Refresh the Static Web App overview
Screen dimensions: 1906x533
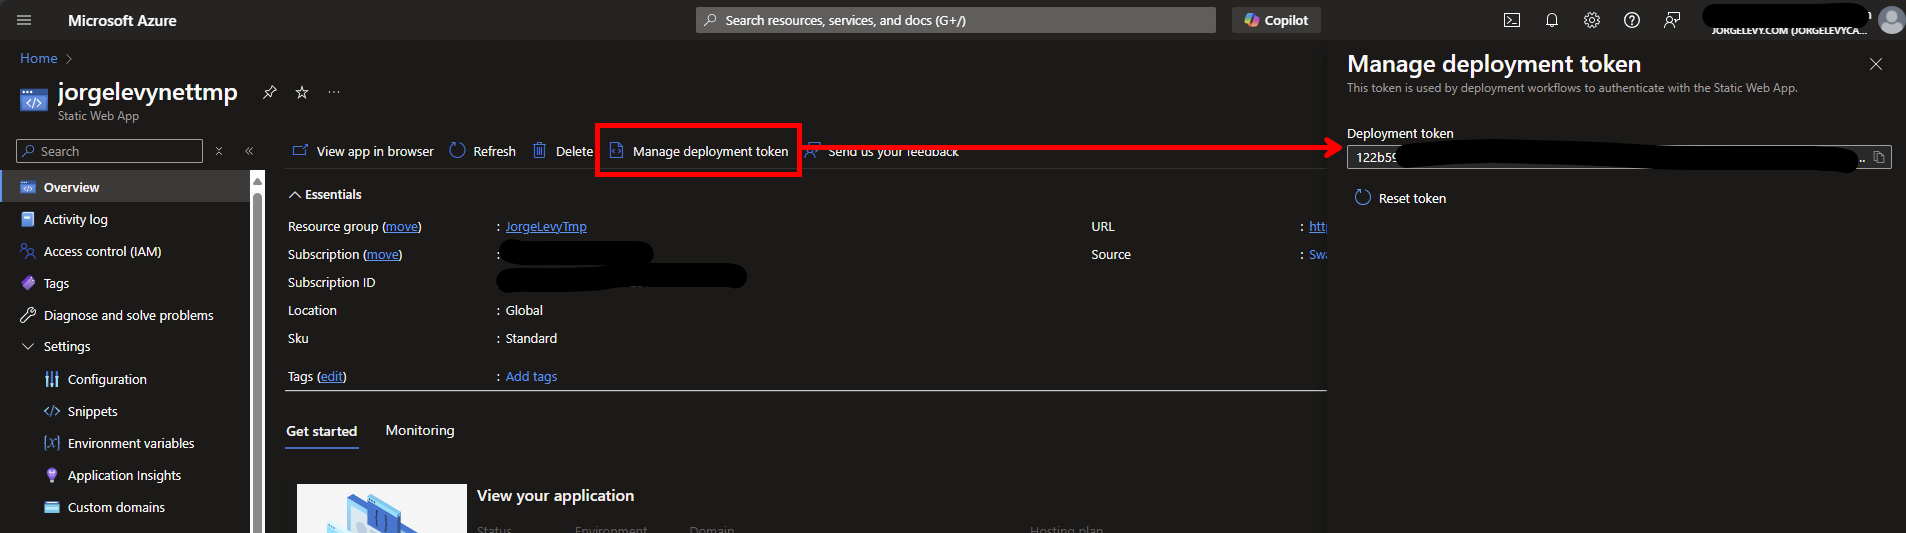click(x=483, y=151)
